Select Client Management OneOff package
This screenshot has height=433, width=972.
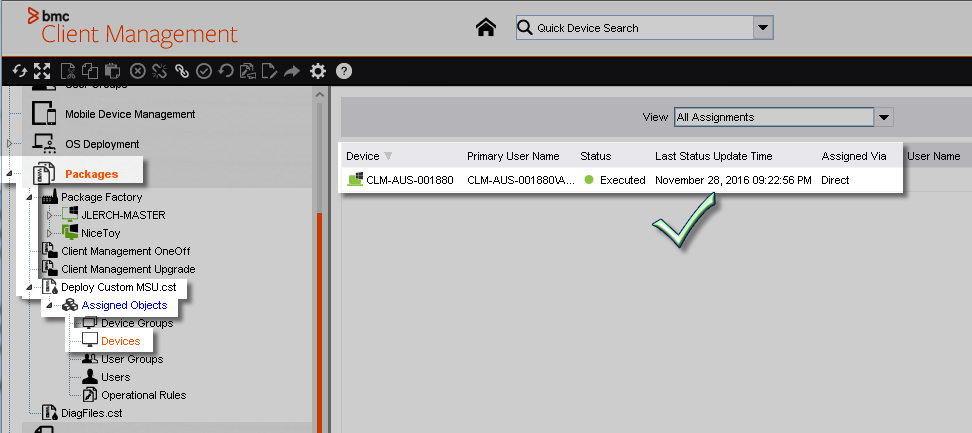tap(126, 251)
